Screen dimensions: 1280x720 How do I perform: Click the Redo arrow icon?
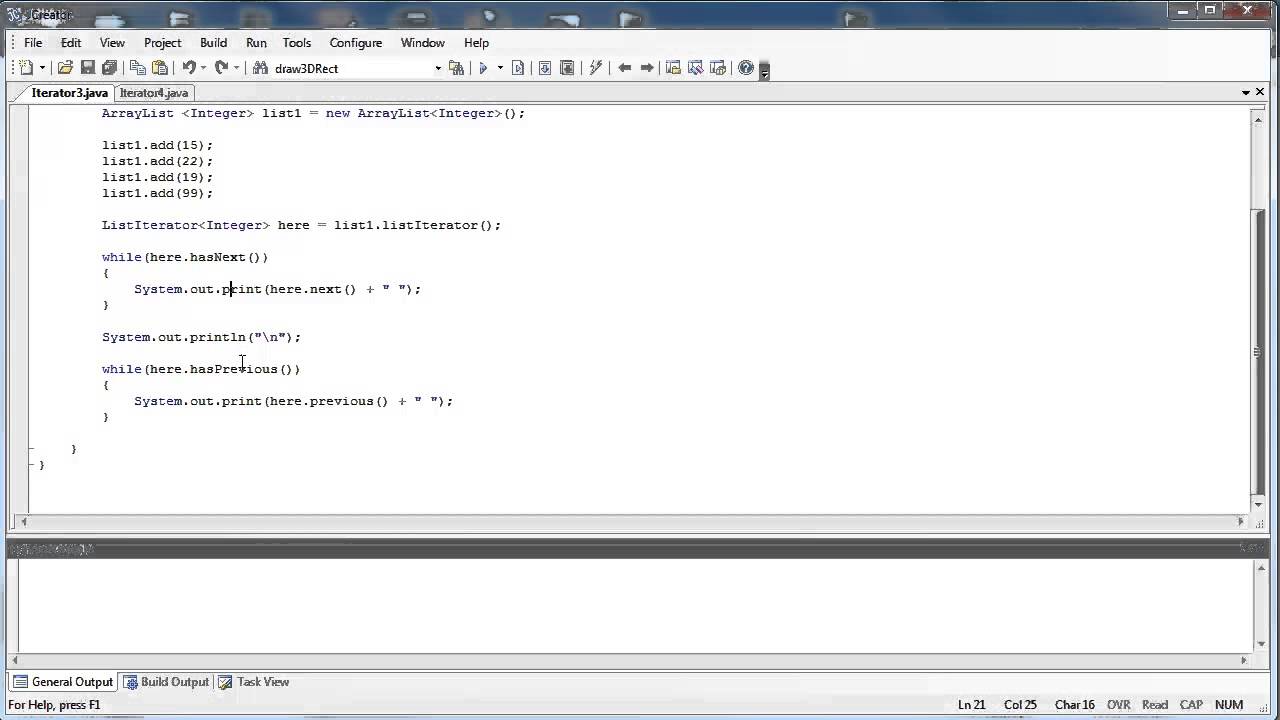pyautogui.click(x=221, y=68)
